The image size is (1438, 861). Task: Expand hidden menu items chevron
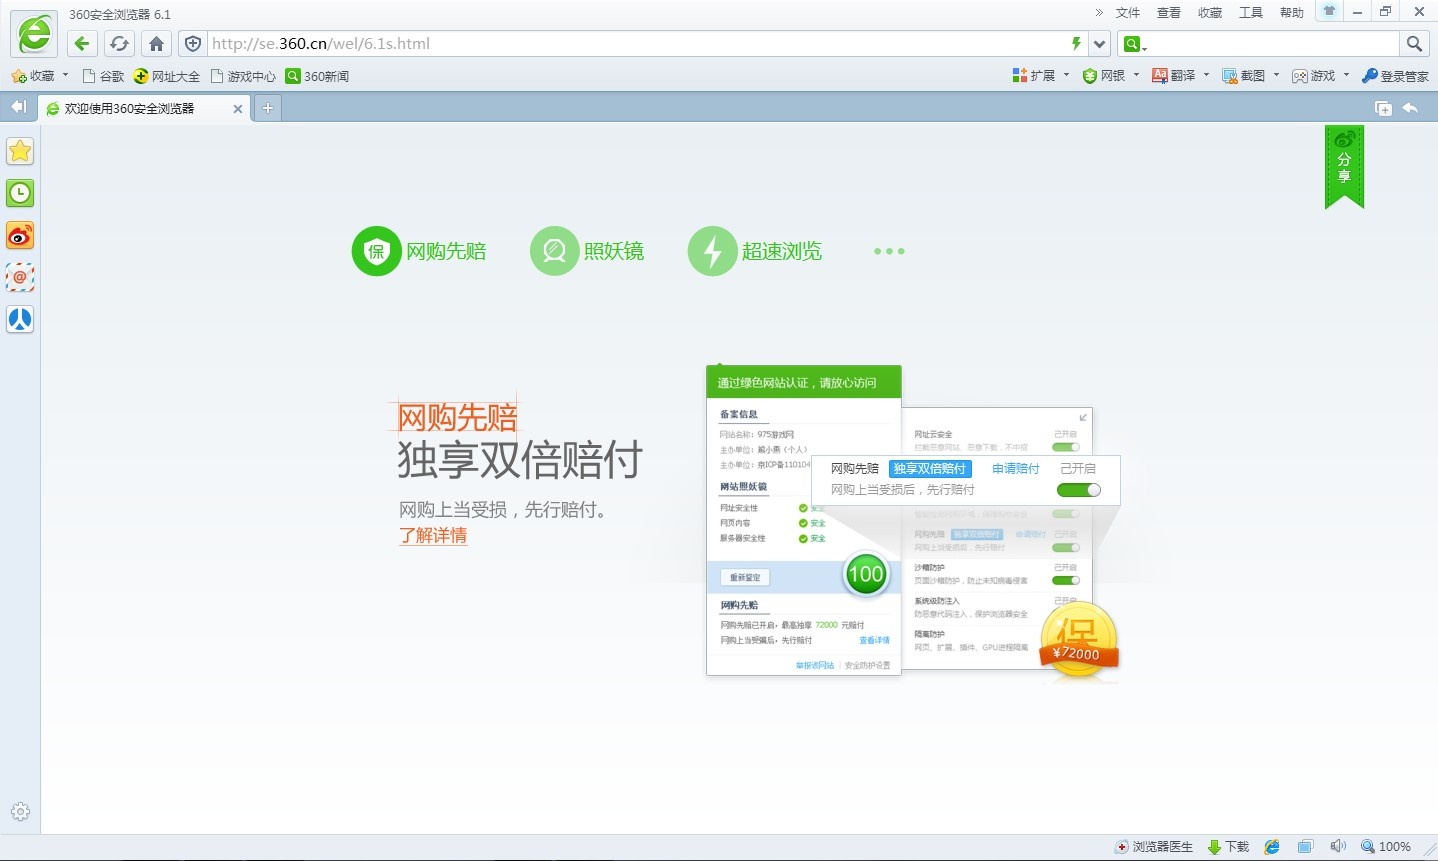[x=1099, y=12]
